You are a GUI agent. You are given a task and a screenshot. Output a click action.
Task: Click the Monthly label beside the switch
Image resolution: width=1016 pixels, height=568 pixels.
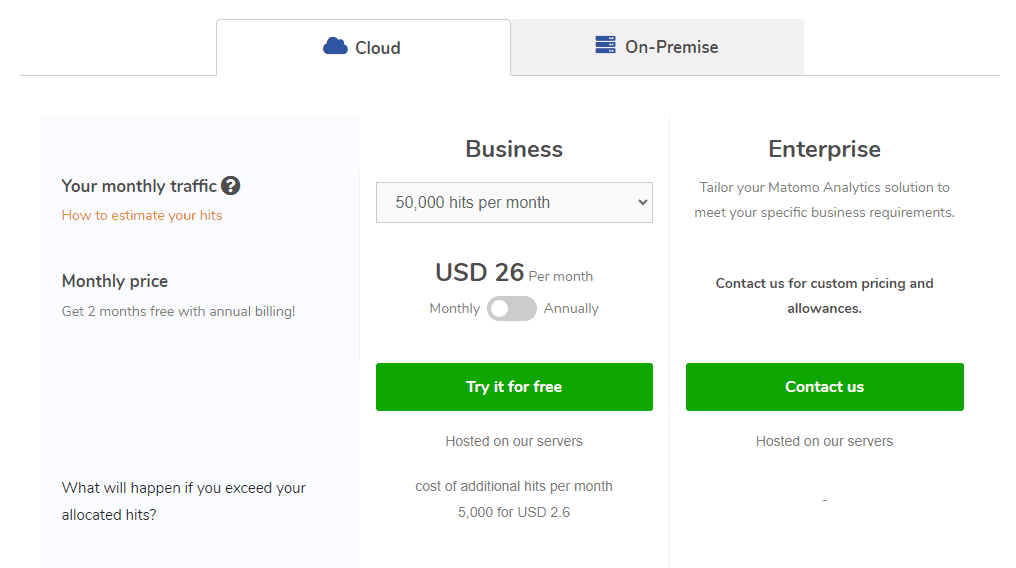454,309
